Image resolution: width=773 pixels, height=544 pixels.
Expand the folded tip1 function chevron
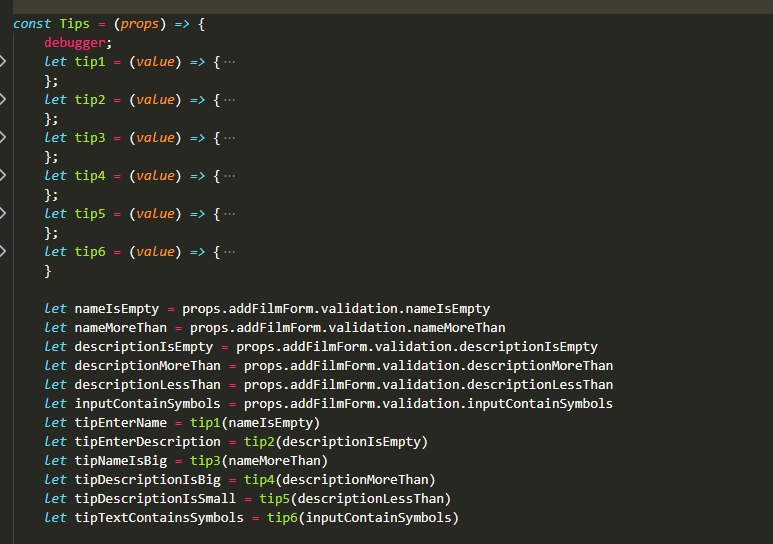(2, 61)
